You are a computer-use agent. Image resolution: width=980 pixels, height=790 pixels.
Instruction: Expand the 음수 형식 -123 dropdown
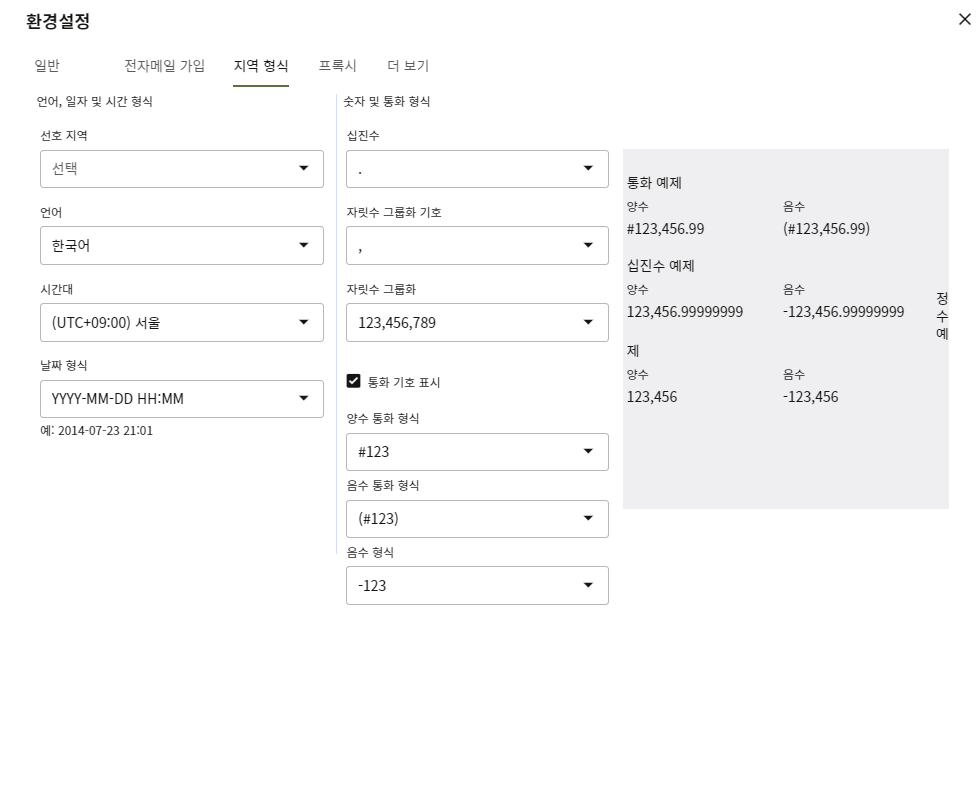[588, 586]
